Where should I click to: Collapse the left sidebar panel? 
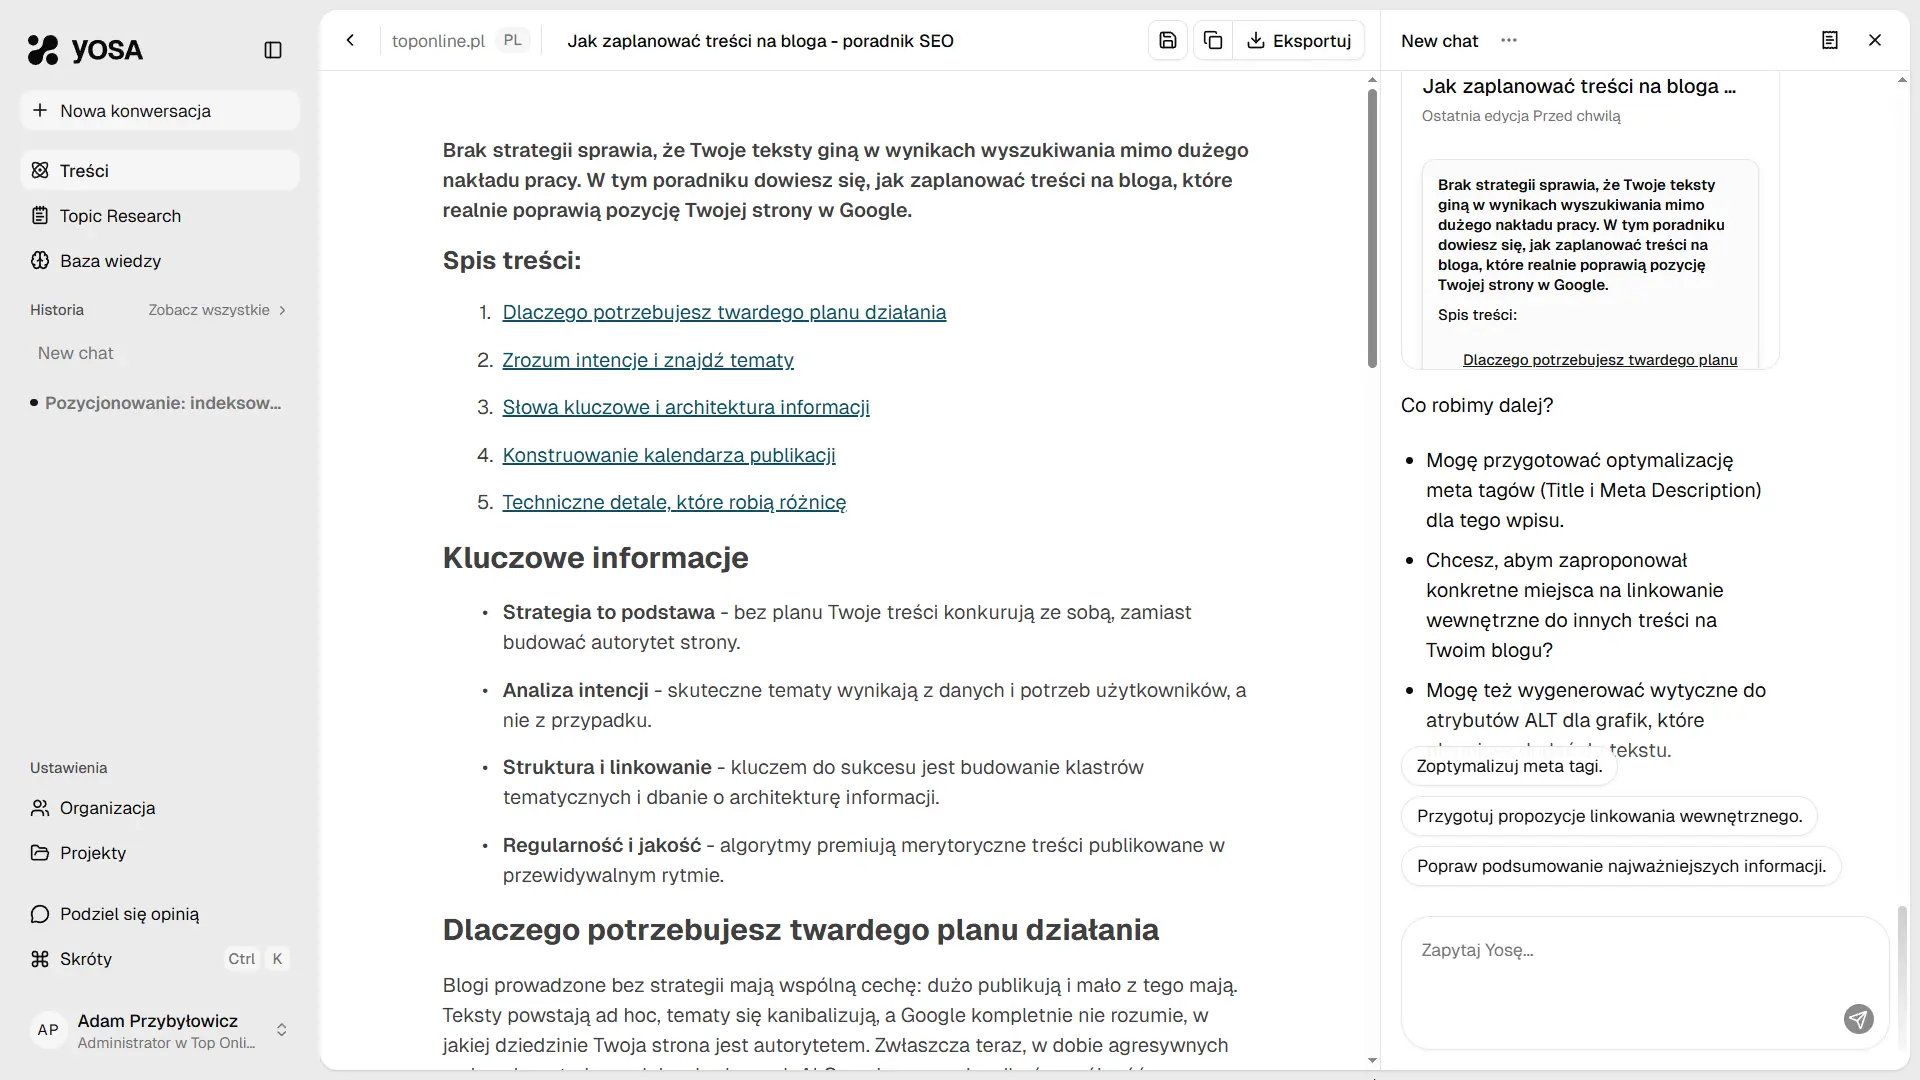(273, 50)
